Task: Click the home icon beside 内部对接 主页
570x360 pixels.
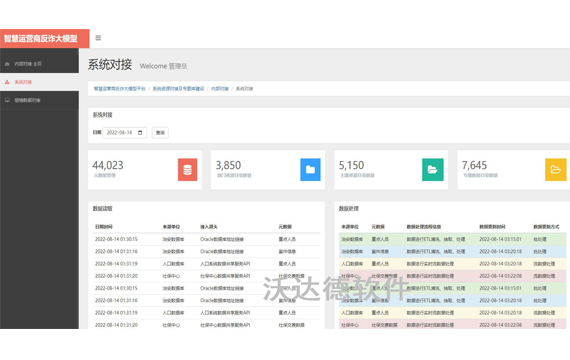Action: pyautogui.click(x=7, y=64)
